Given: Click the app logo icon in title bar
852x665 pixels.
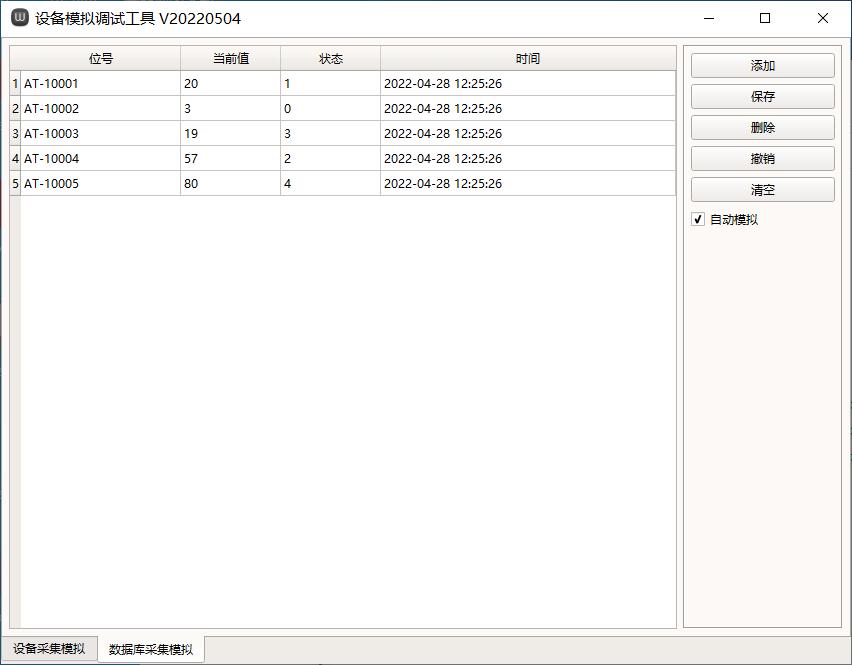Looking at the screenshot, I should (x=19, y=18).
